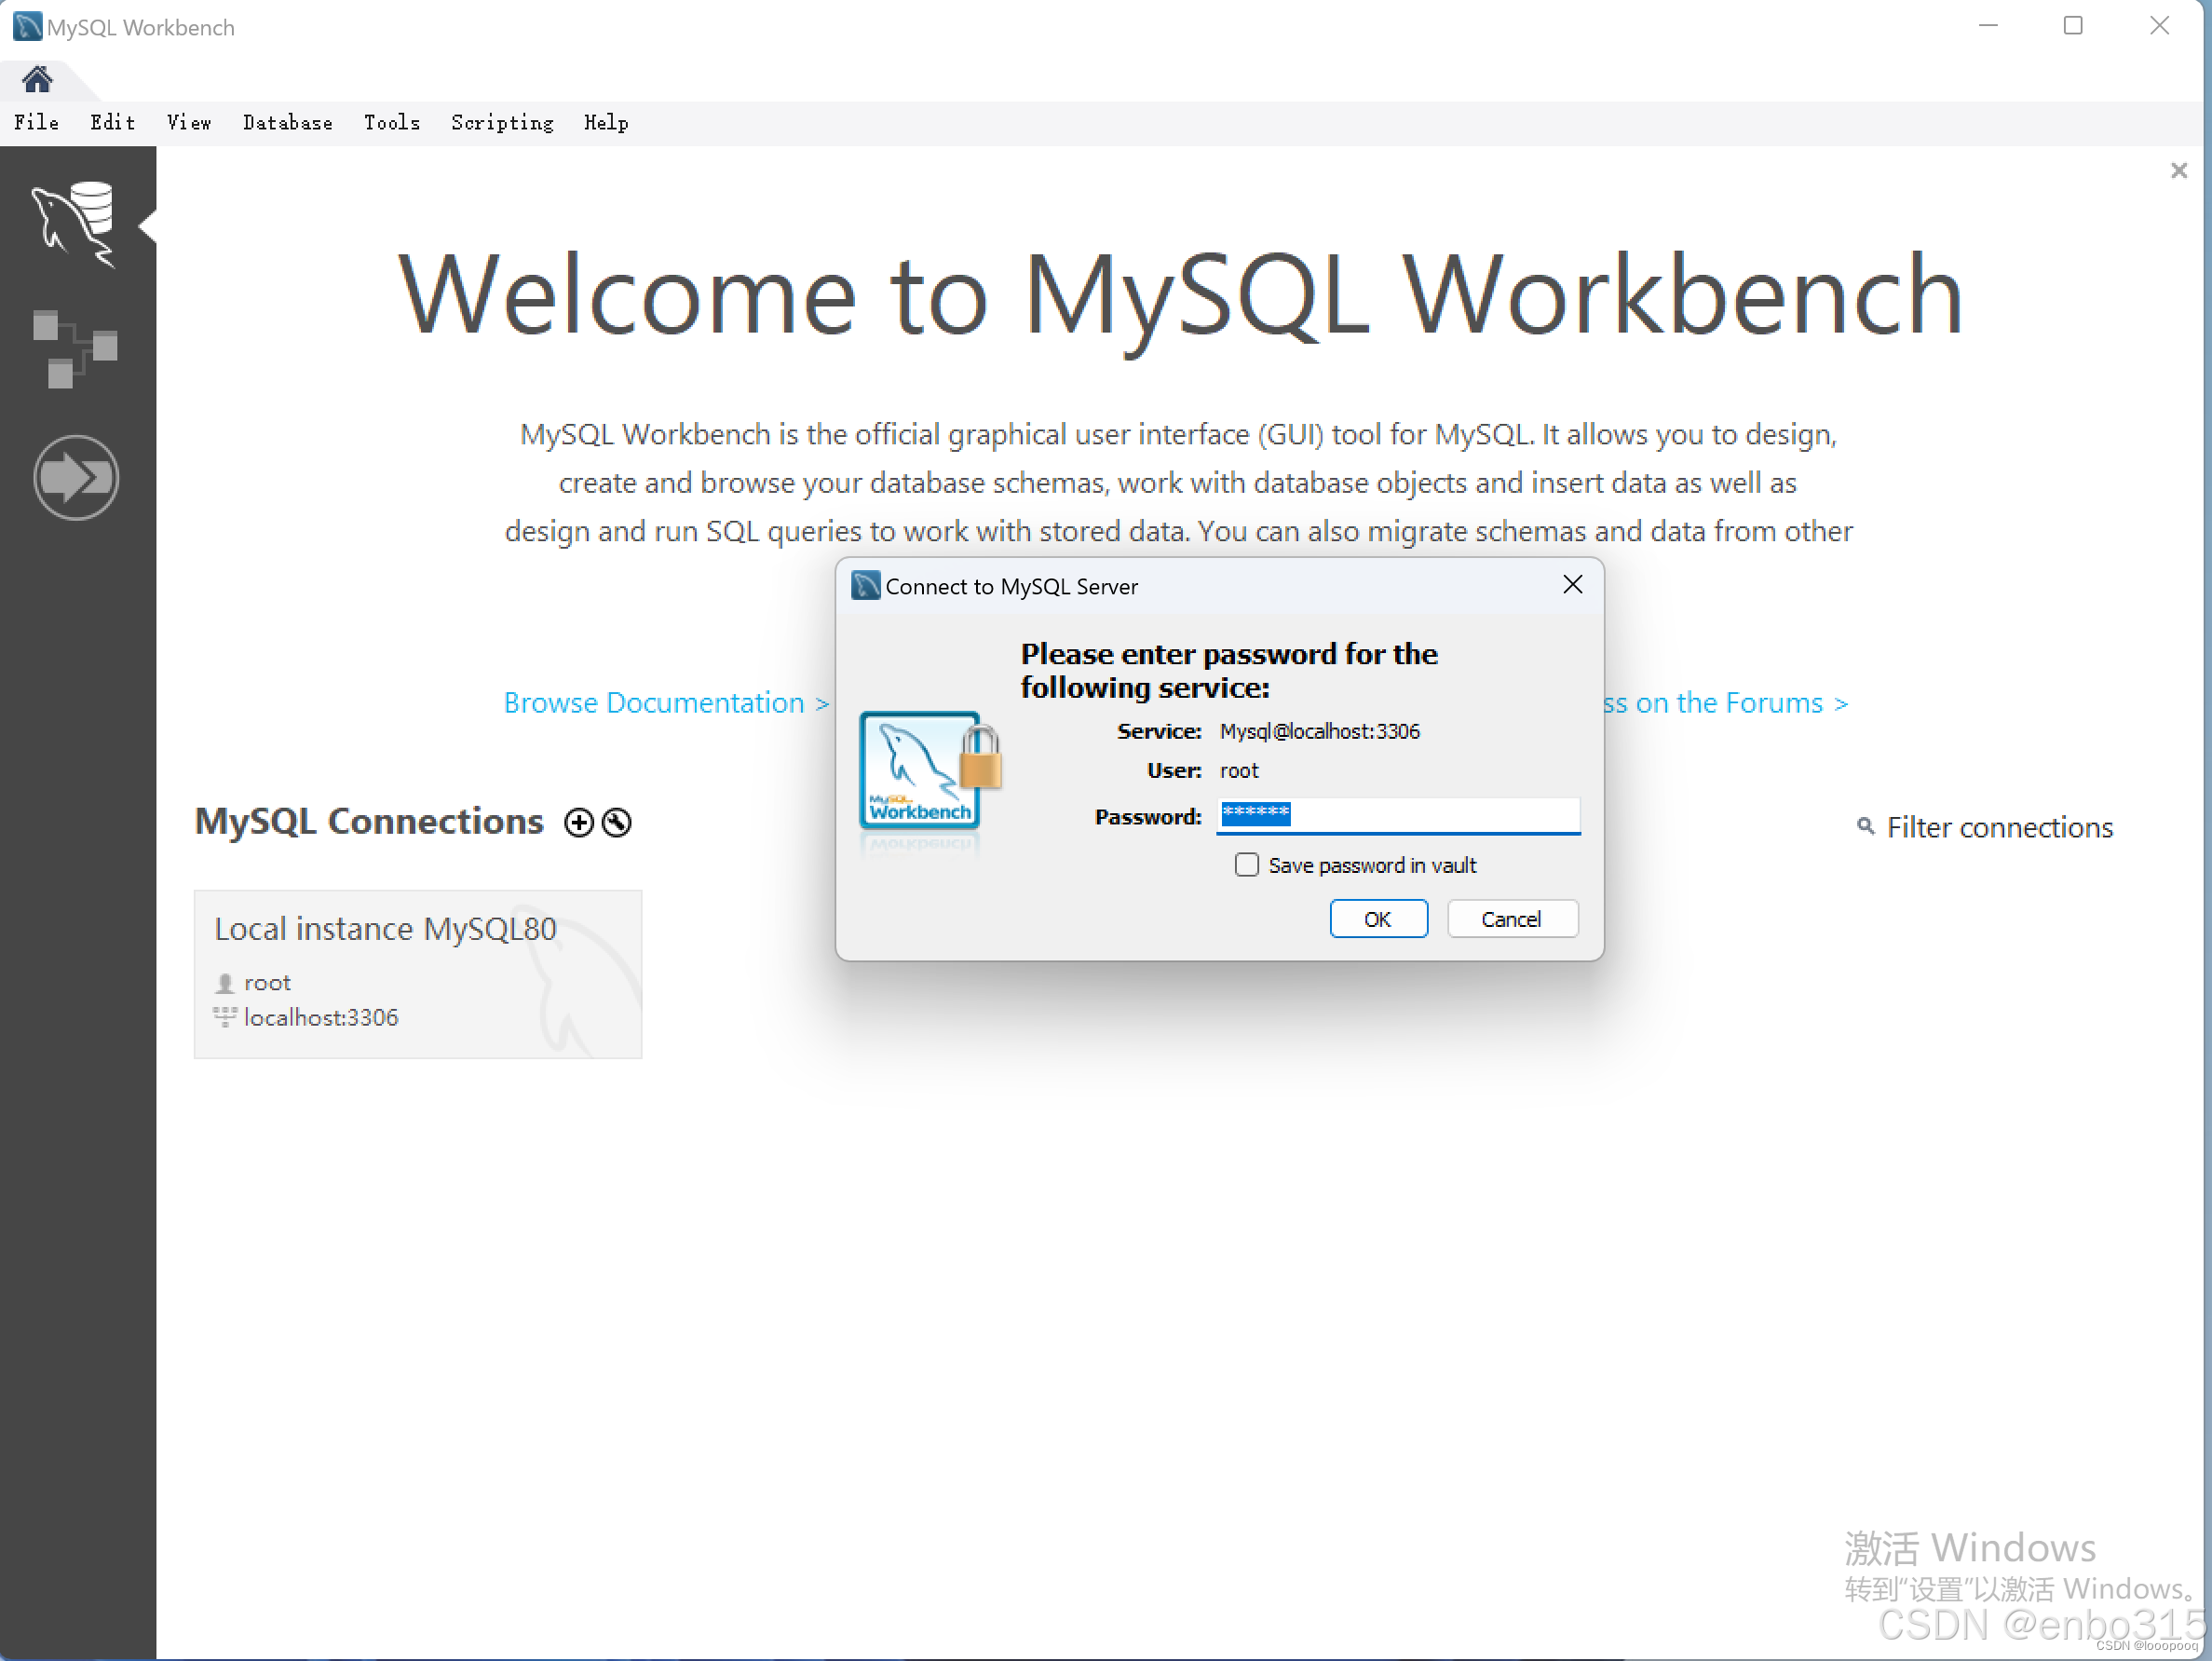This screenshot has width=2212, height=1661.
Task: Open the Database menu
Action: point(287,123)
